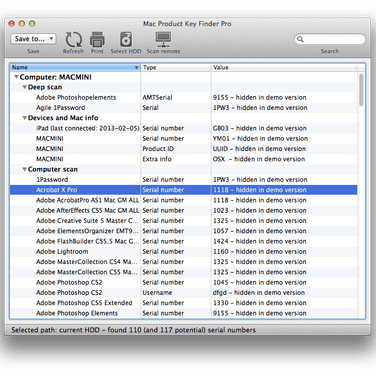
Task: Click the Refresh toolbar icon
Action: (x=73, y=40)
